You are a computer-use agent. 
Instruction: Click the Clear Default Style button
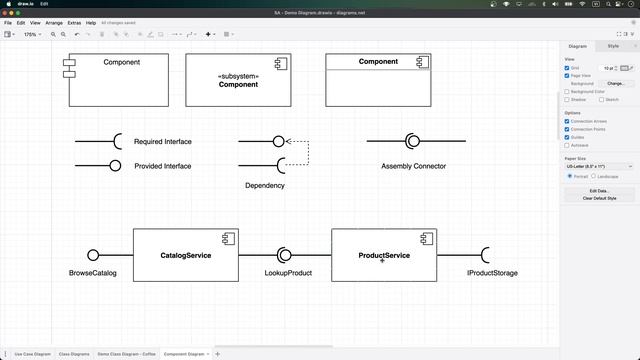[x=599, y=198]
